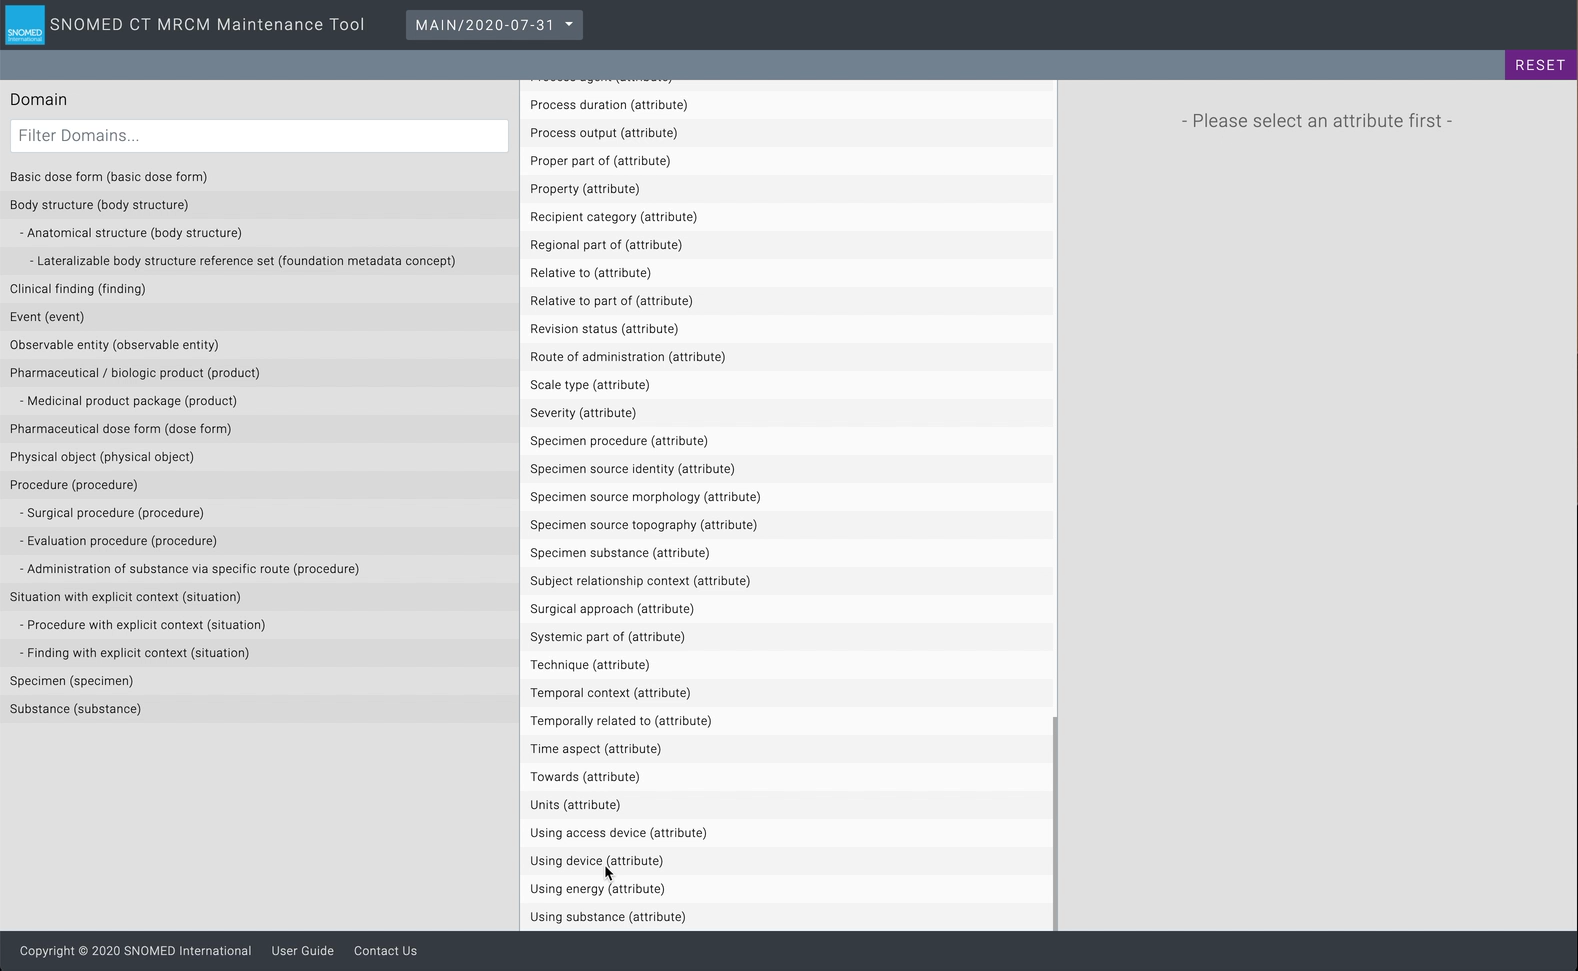Choose Using device attribute
Screen dimensions: 1578x971
coord(786,861)
